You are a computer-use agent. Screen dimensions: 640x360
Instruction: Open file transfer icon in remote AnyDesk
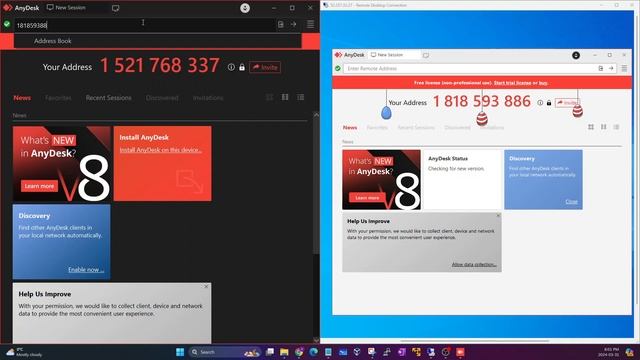[601, 69]
